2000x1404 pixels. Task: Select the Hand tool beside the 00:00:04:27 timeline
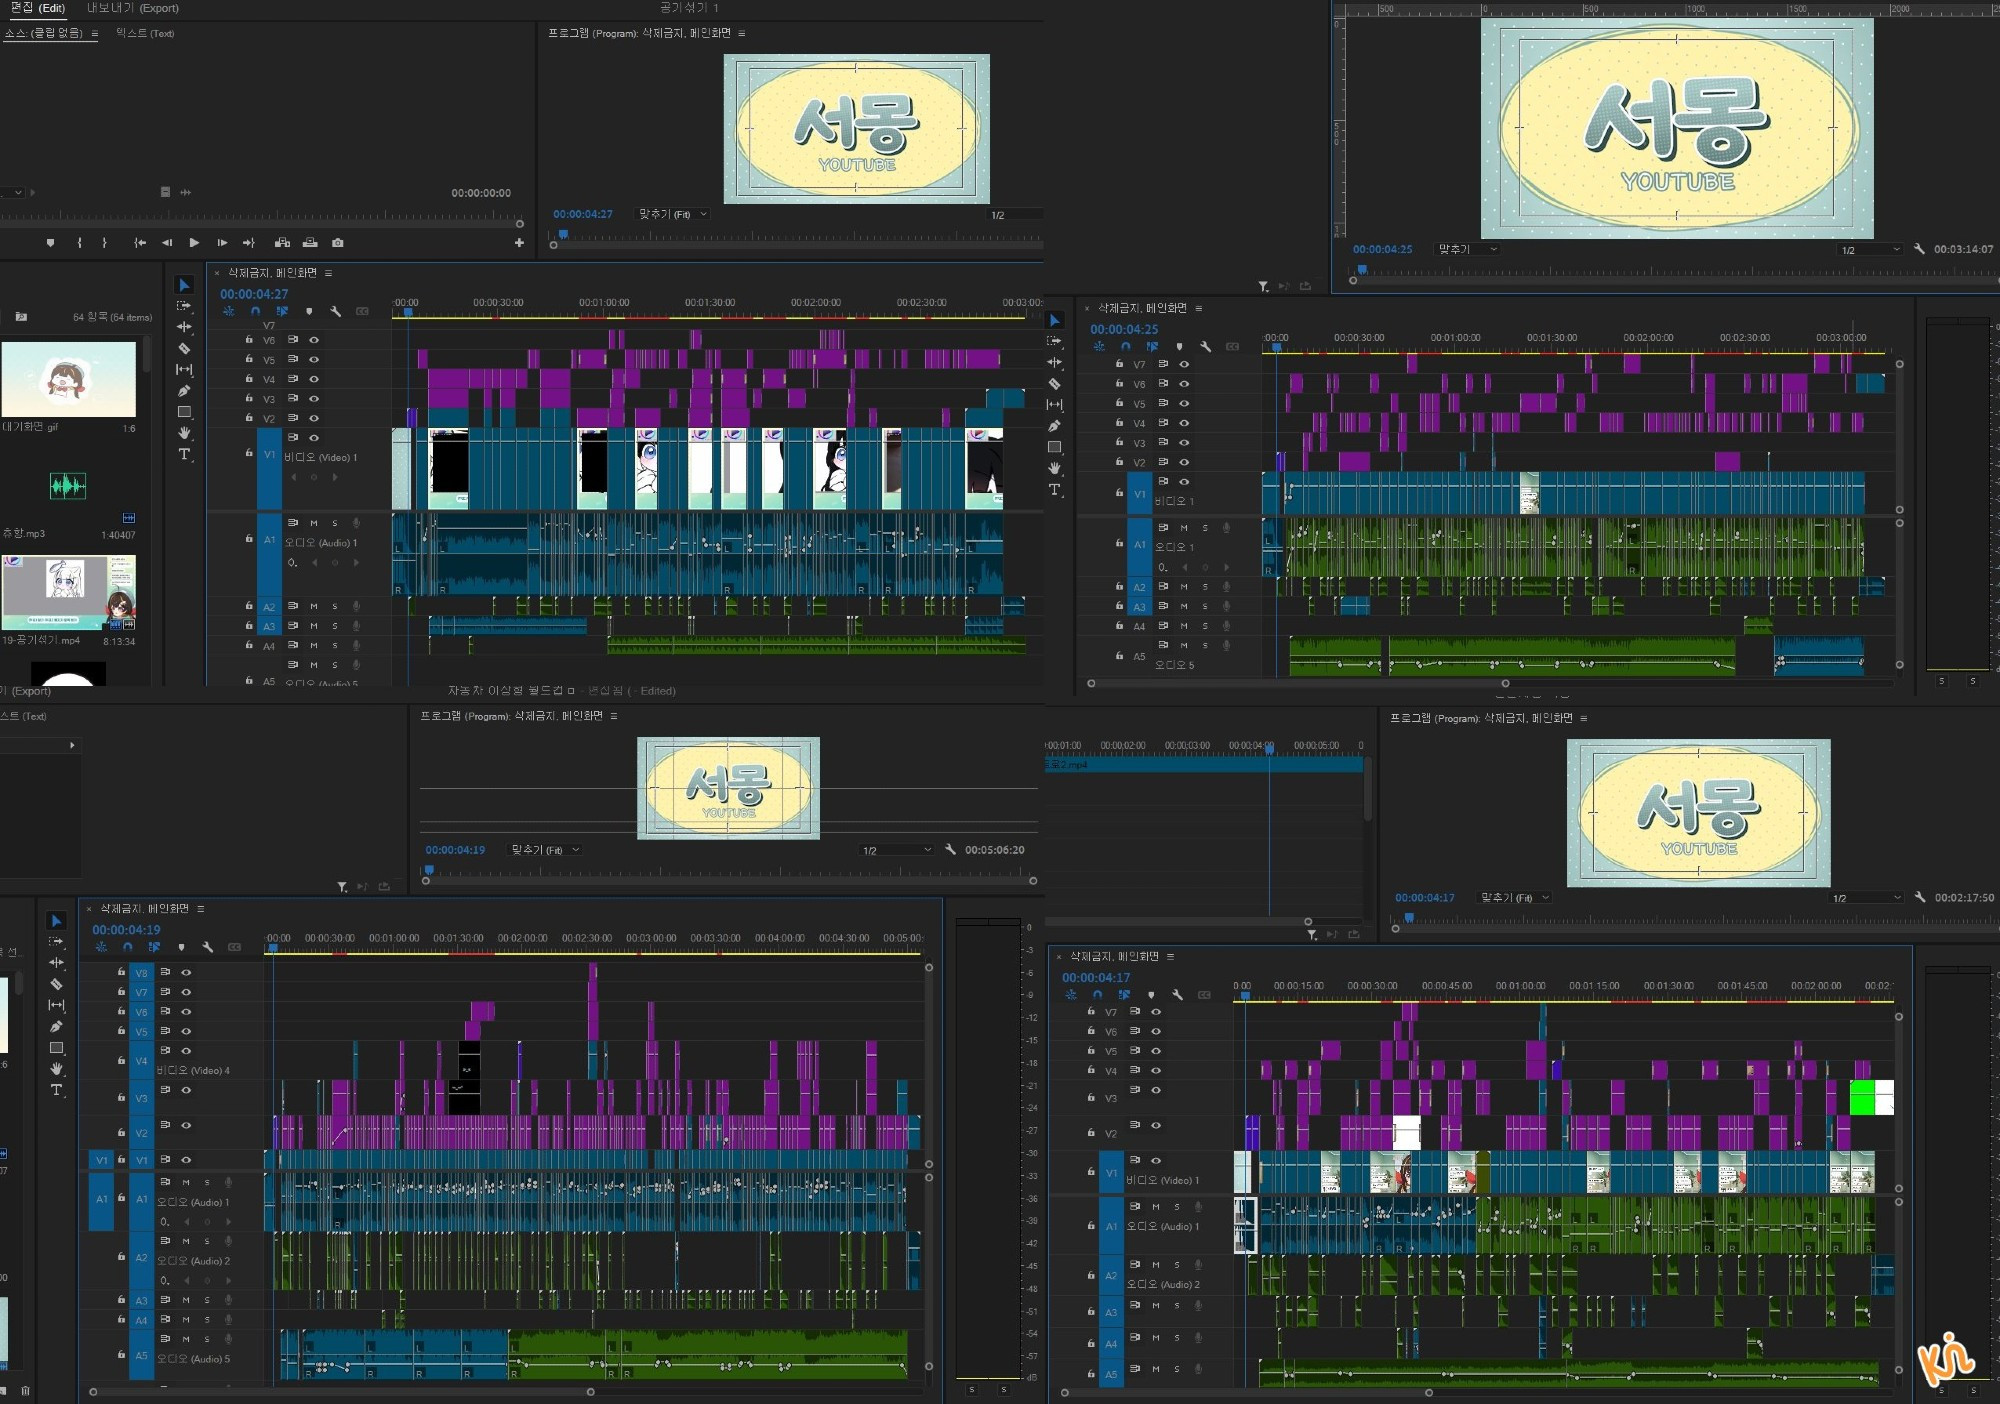(x=184, y=432)
